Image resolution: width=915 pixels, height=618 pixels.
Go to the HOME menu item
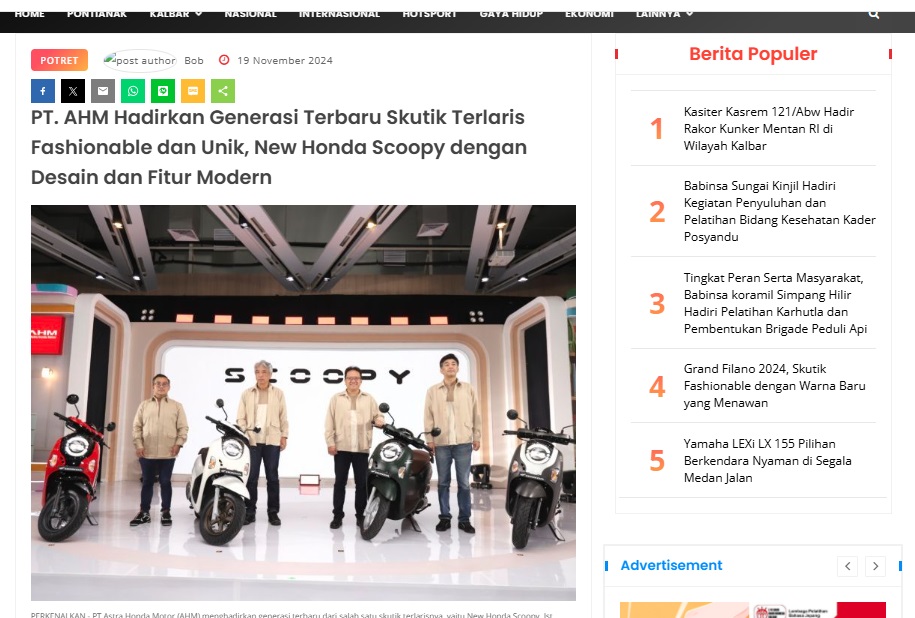coord(30,13)
